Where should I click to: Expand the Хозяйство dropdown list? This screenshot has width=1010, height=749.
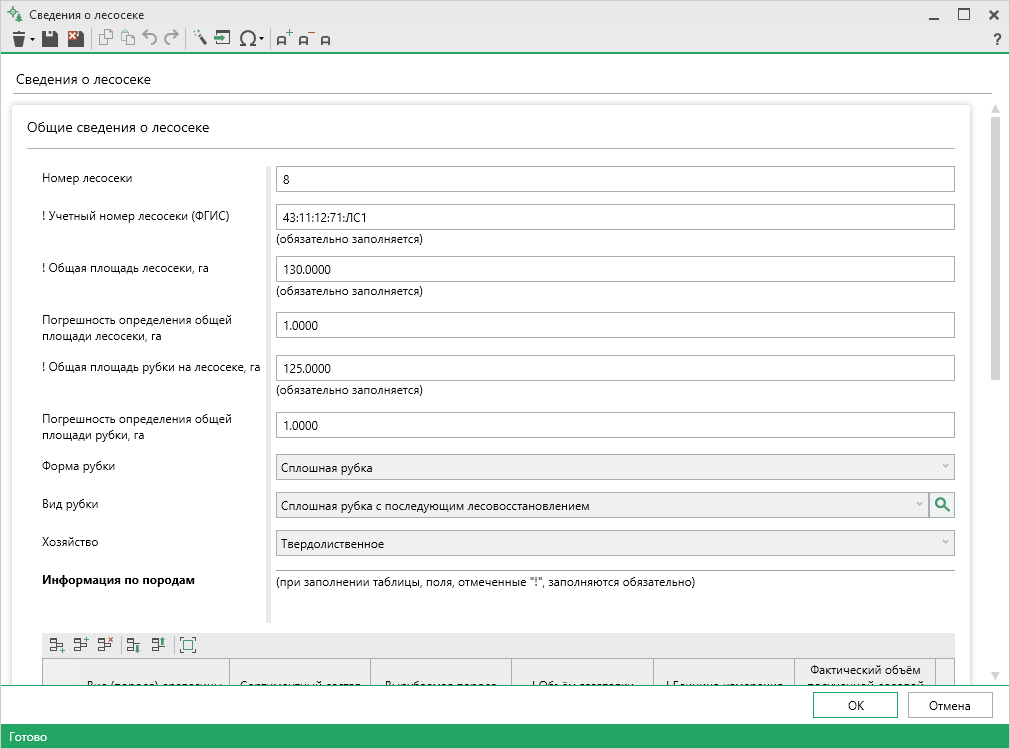[615, 543]
